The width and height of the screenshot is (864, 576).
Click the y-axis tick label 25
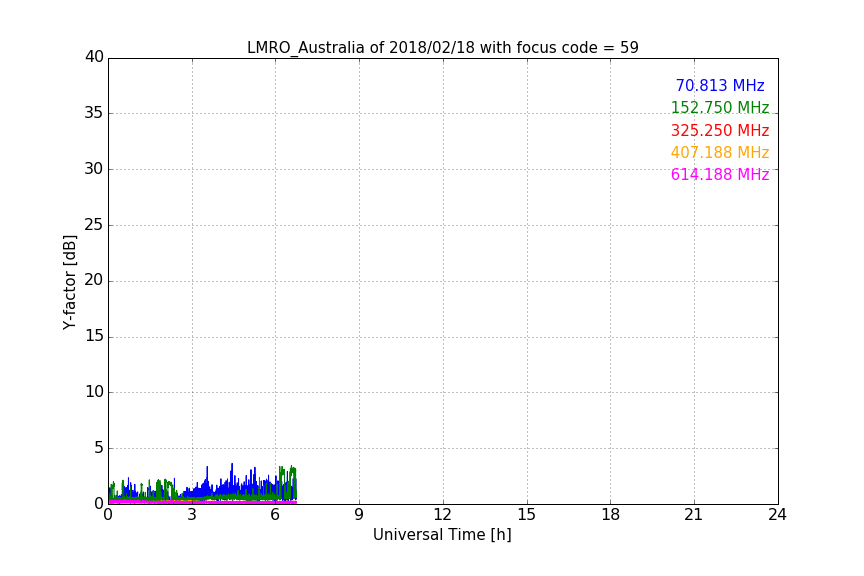[94, 224]
